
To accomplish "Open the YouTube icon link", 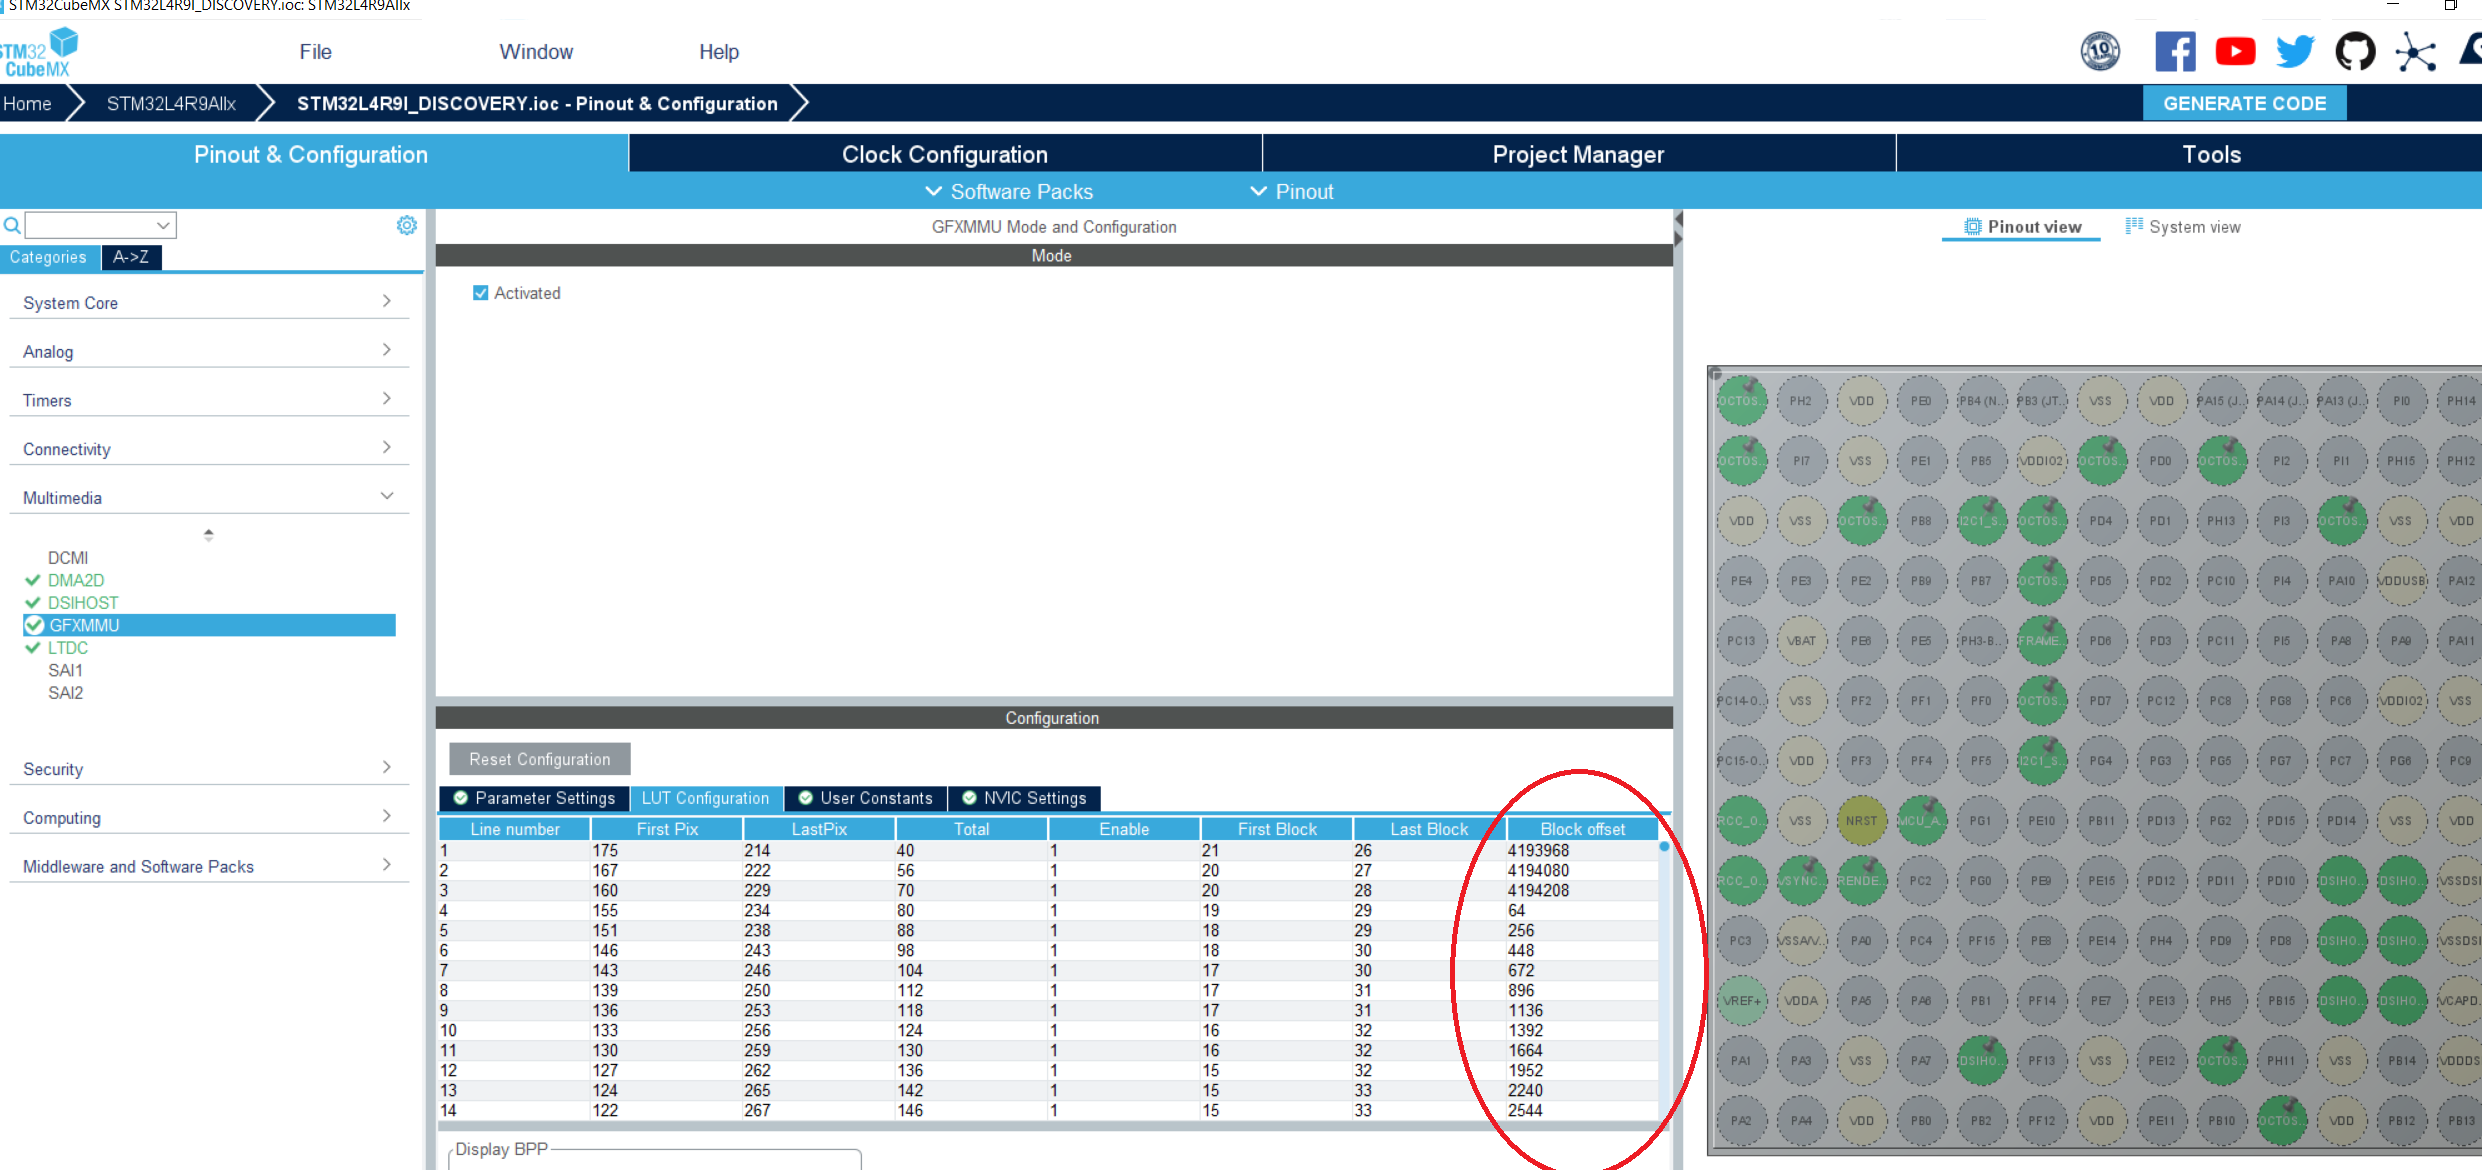I will tap(2235, 52).
